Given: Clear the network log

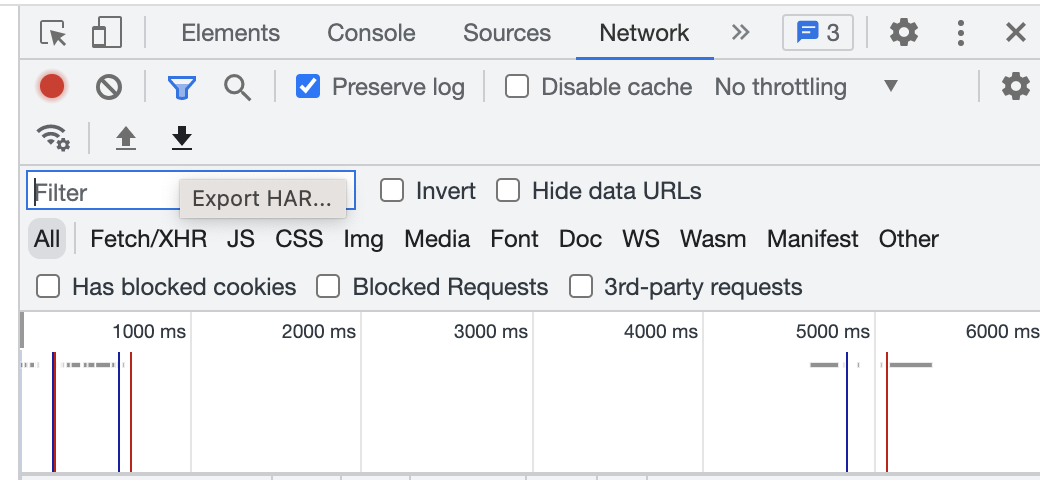Looking at the screenshot, I should coord(109,87).
